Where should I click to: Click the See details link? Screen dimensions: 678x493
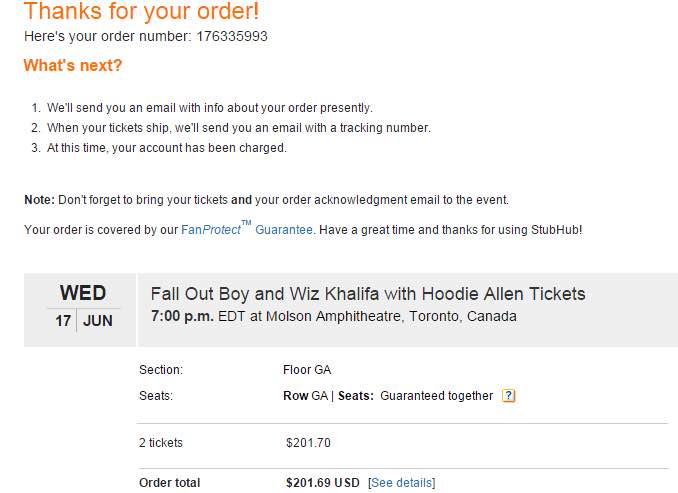coord(401,483)
